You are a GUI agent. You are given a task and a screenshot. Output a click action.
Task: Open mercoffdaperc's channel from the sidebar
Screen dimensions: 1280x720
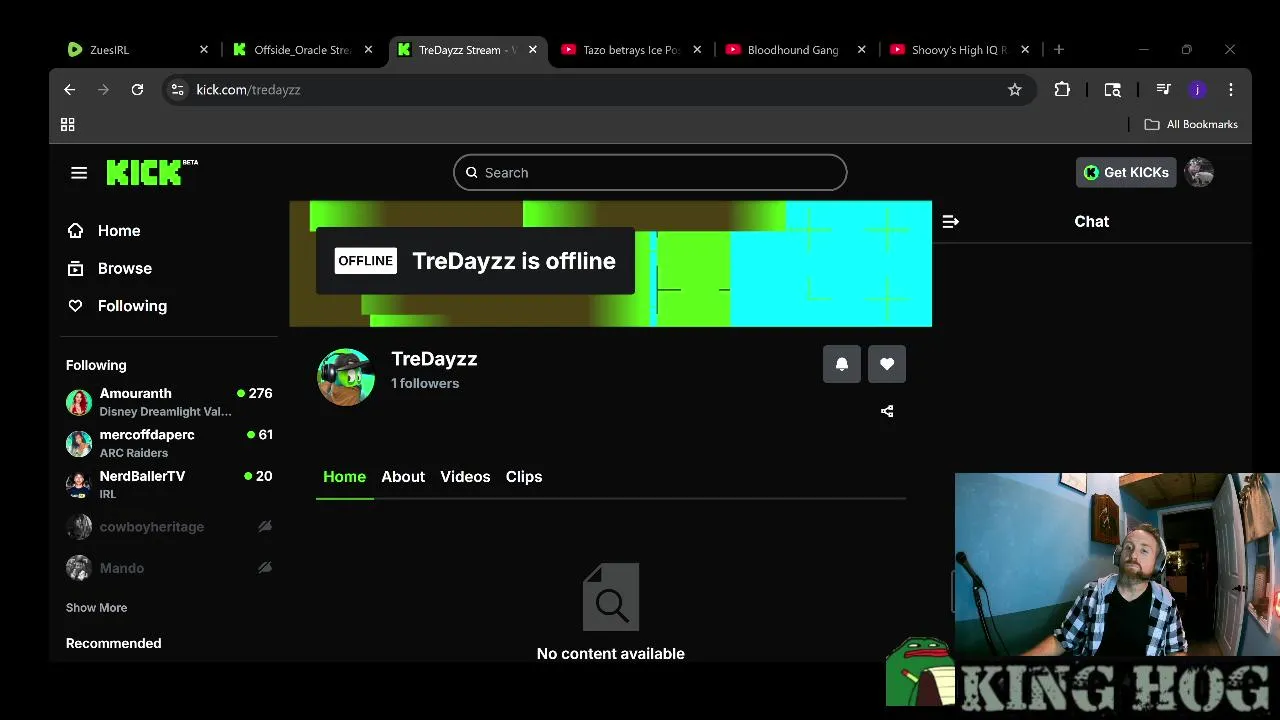point(169,443)
